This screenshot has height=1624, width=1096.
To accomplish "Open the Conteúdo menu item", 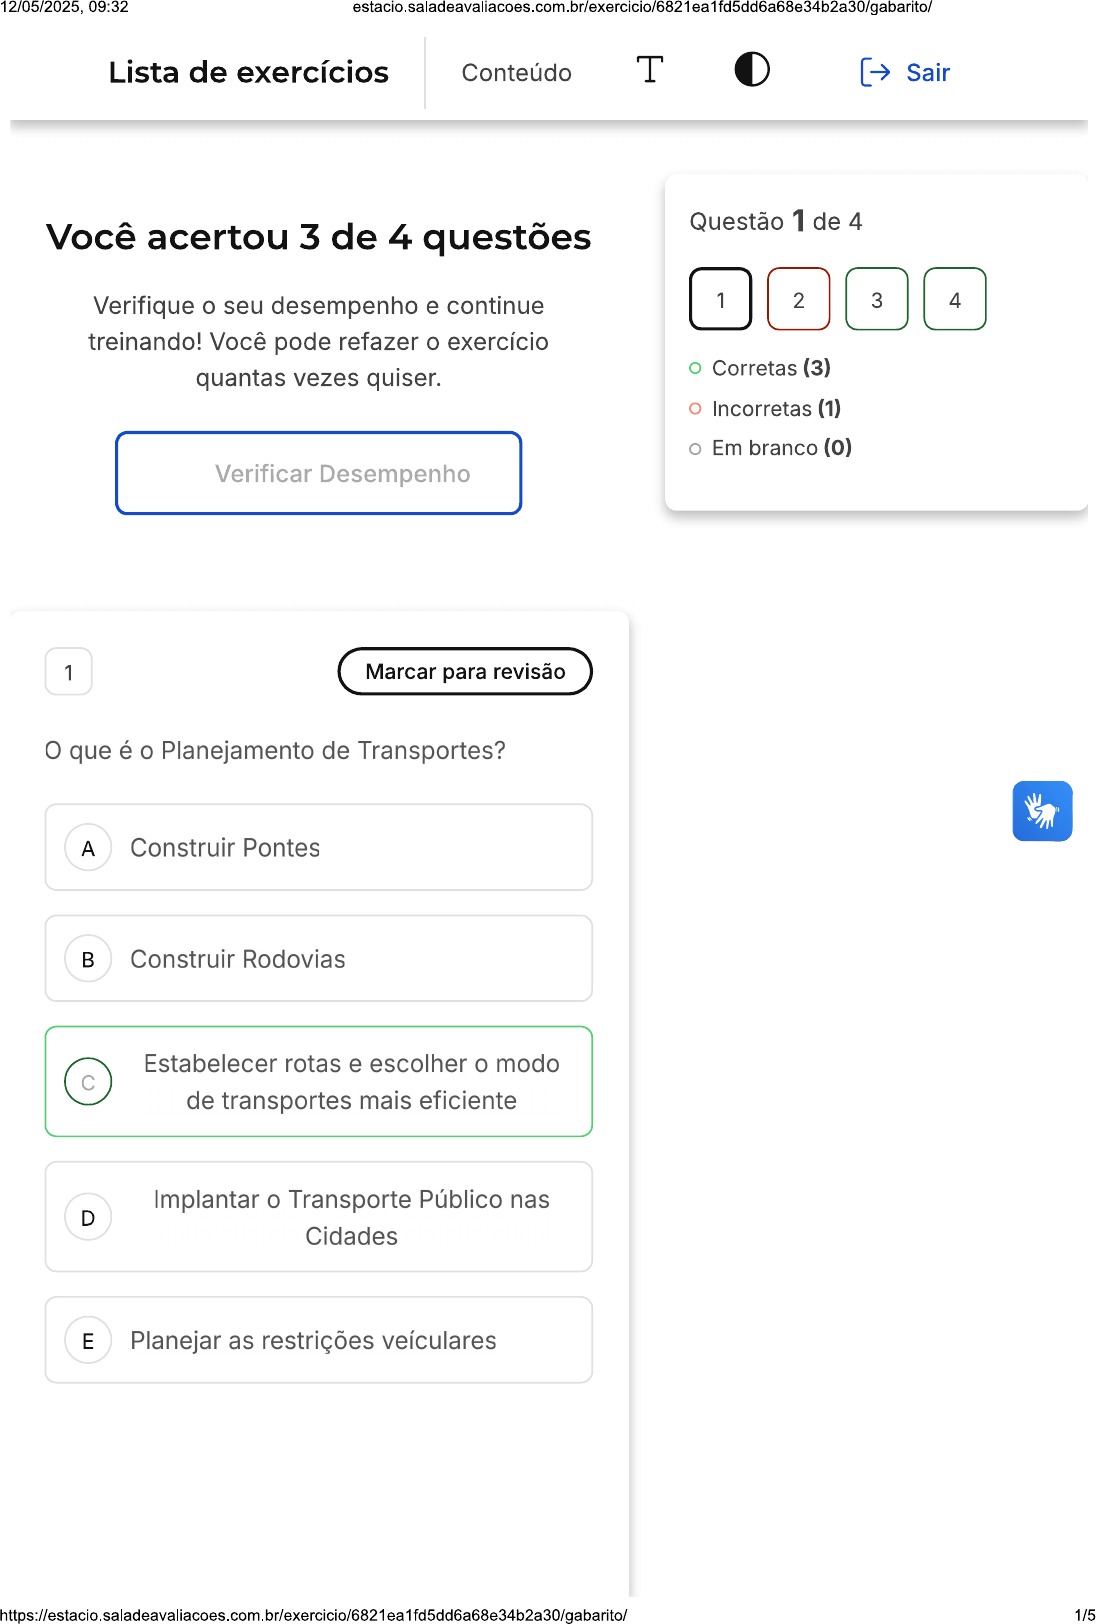I will coord(516,73).
